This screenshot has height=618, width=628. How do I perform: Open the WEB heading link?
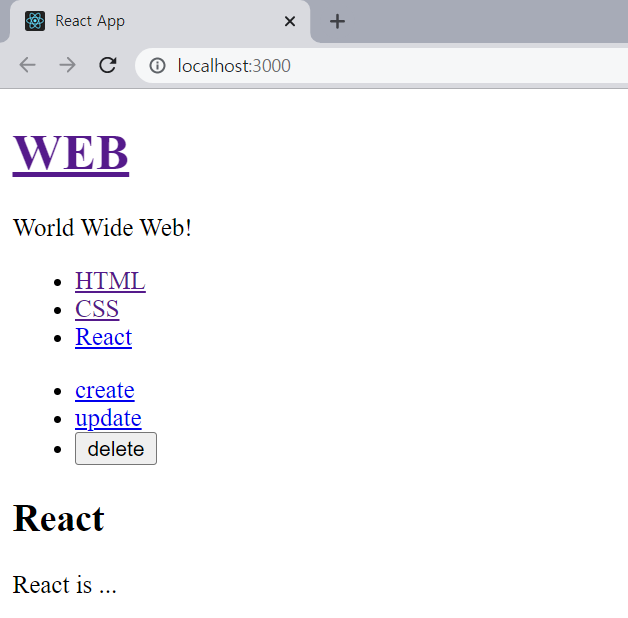[x=71, y=153]
